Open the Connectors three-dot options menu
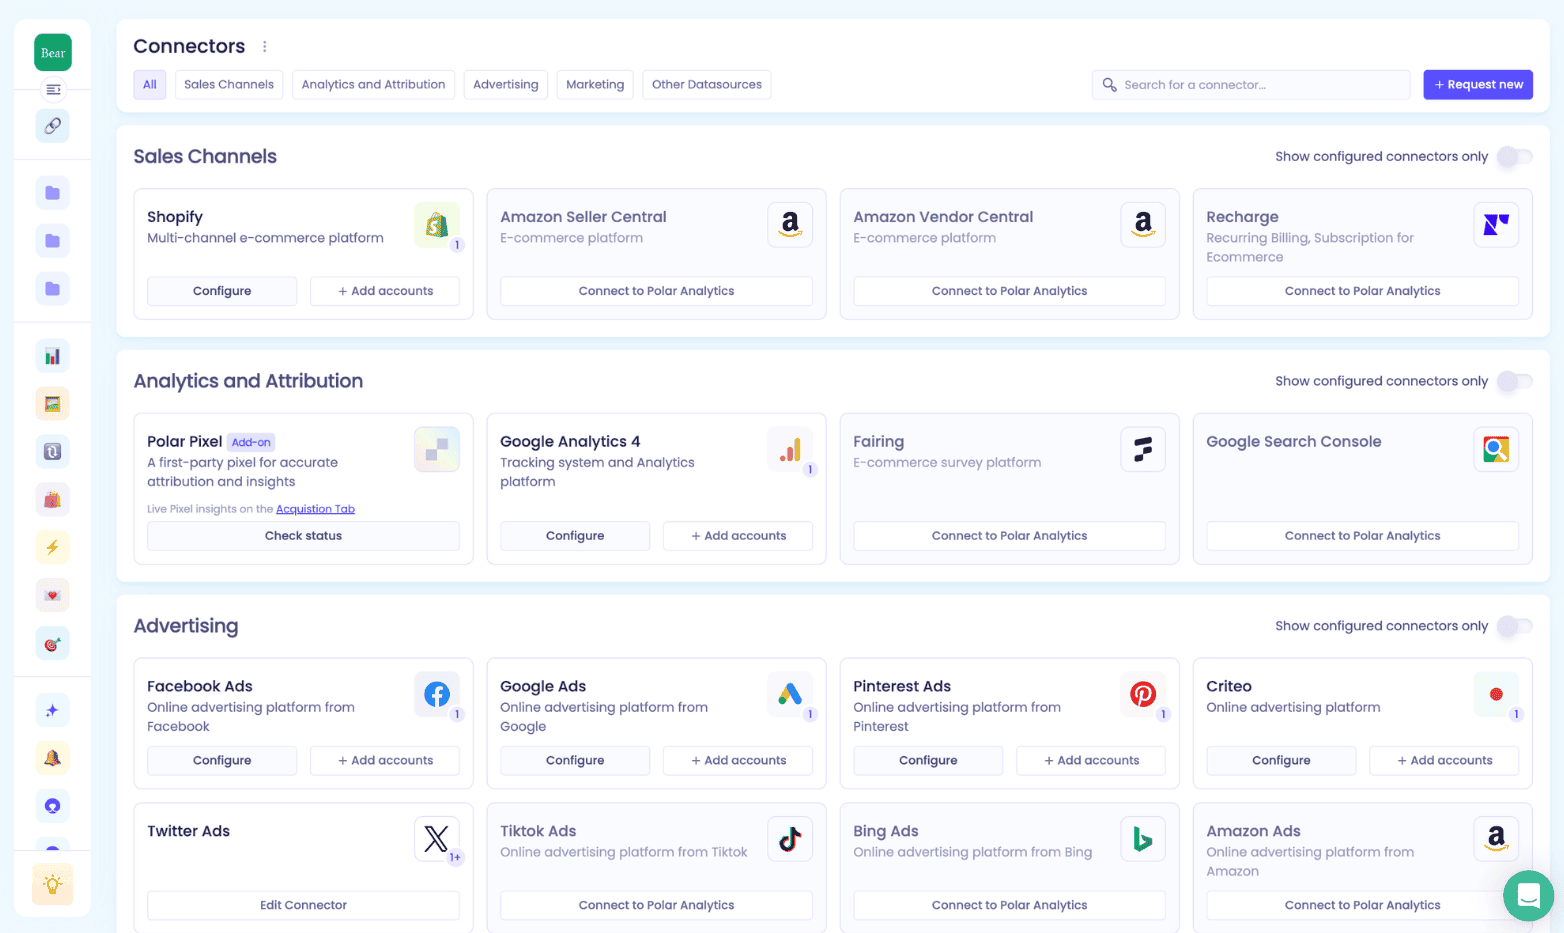The image size is (1564, 933). pos(265,47)
